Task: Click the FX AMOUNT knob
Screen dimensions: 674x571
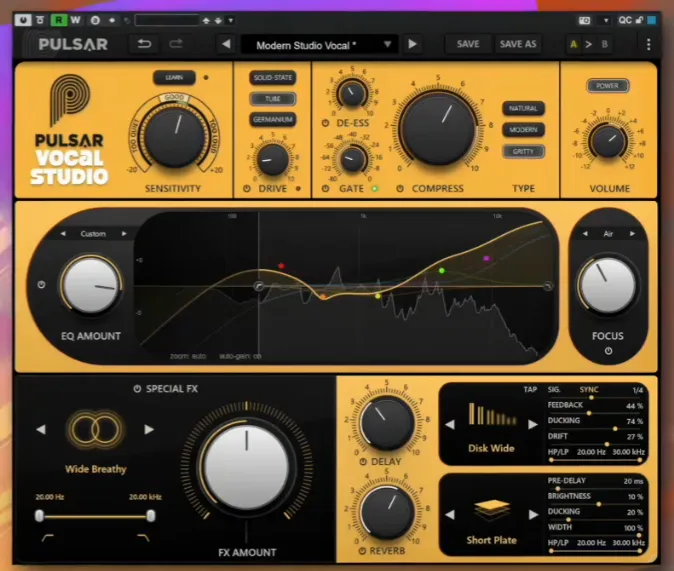Action: [x=247, y=467]
